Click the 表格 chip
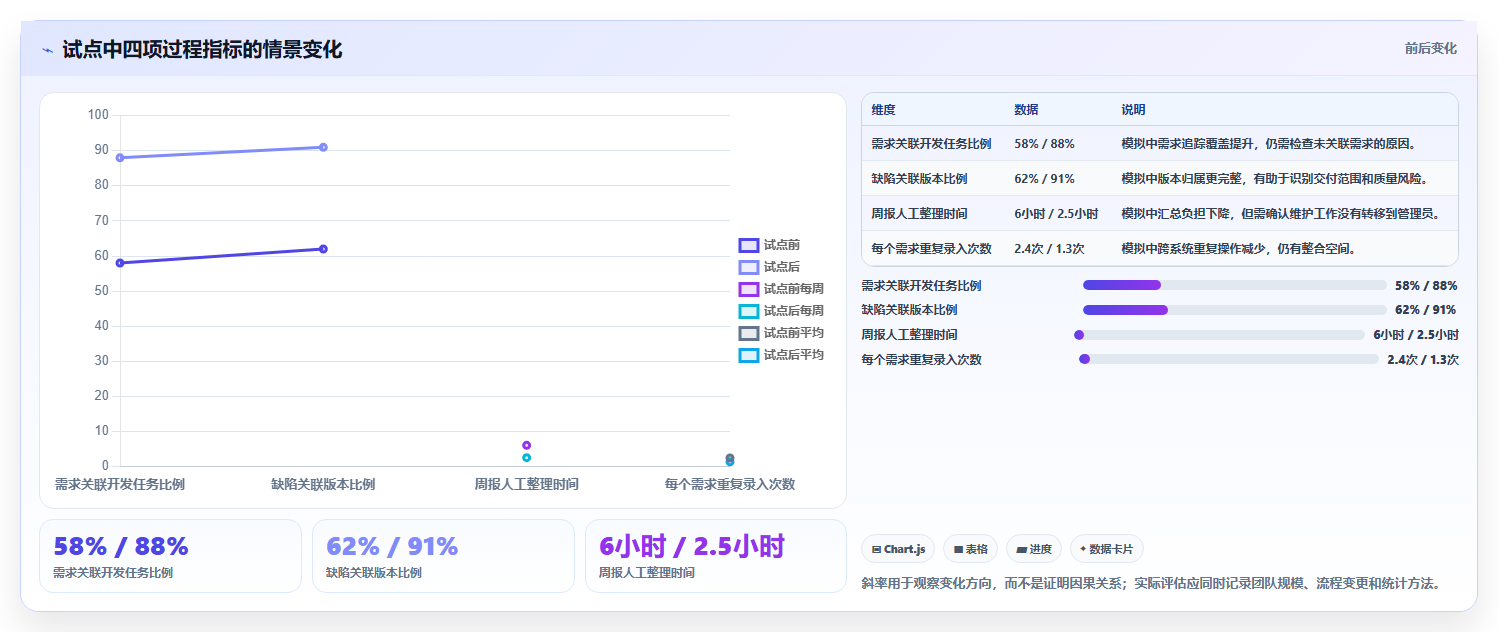Image resolution: width=1498 pixels, height=632 pixels. pos(970,549)
